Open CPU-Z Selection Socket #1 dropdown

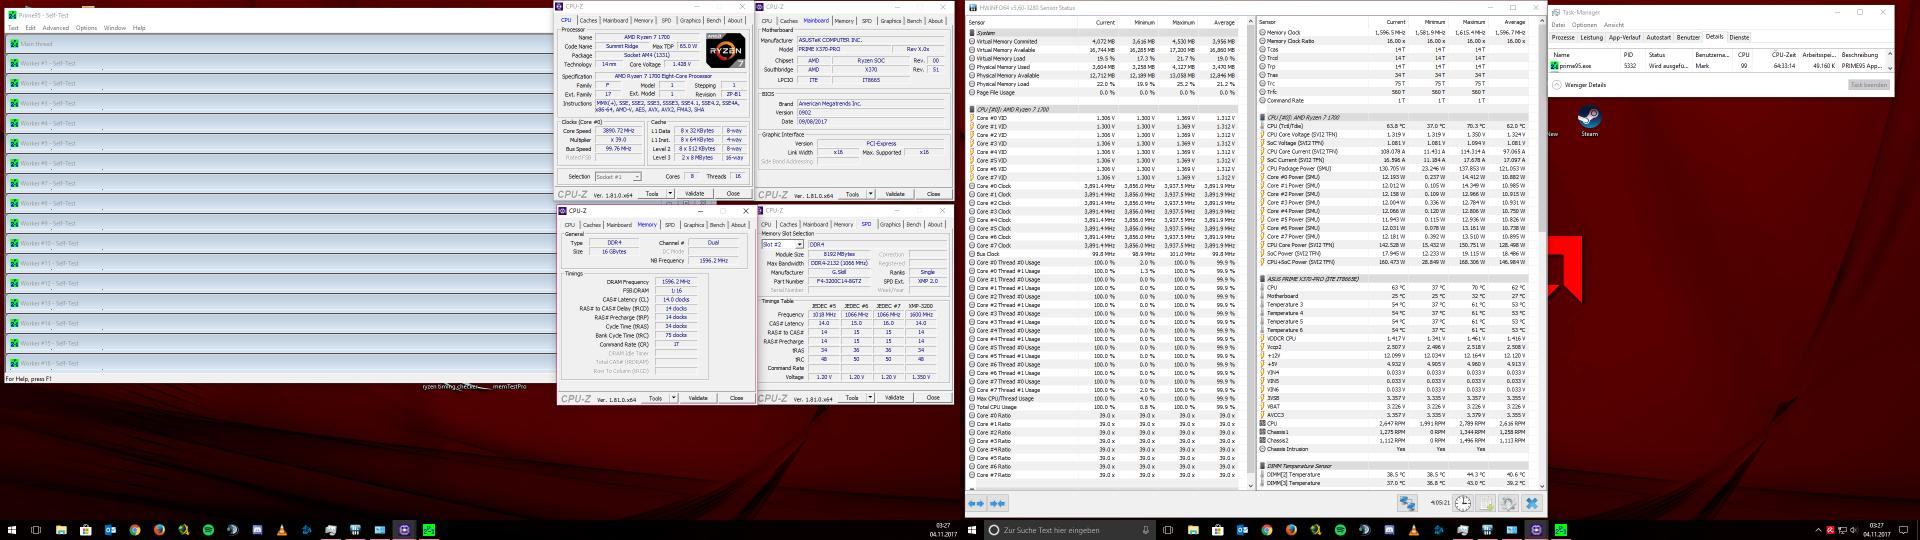pyautogui.click(x=618, y=177)
